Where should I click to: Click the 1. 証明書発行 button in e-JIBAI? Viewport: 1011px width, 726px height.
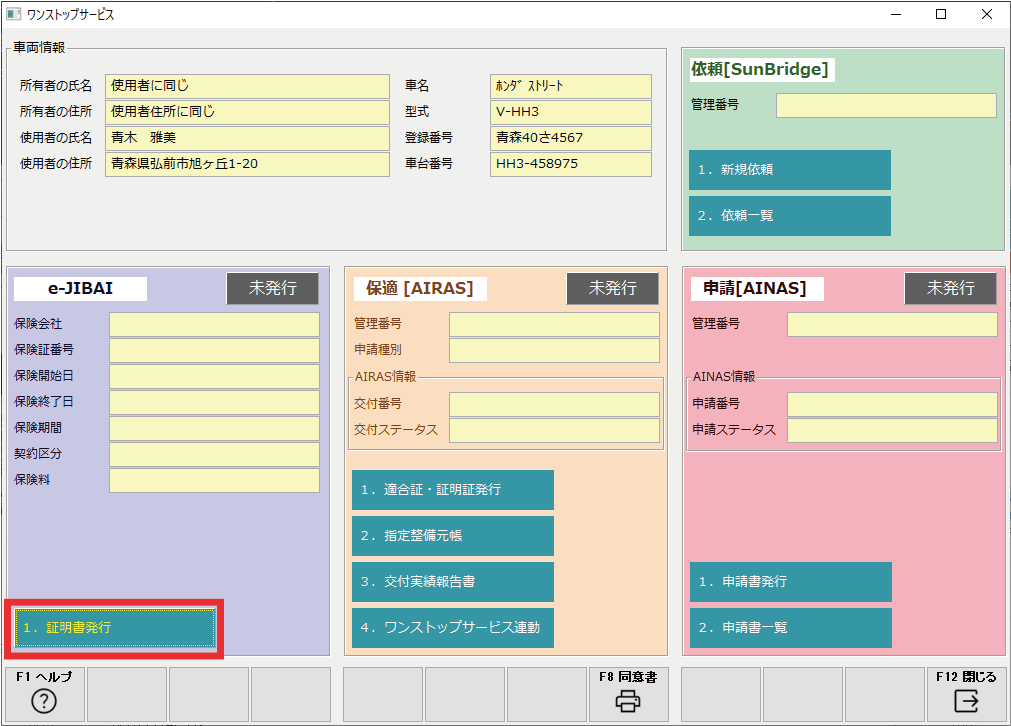coord(115,627)
